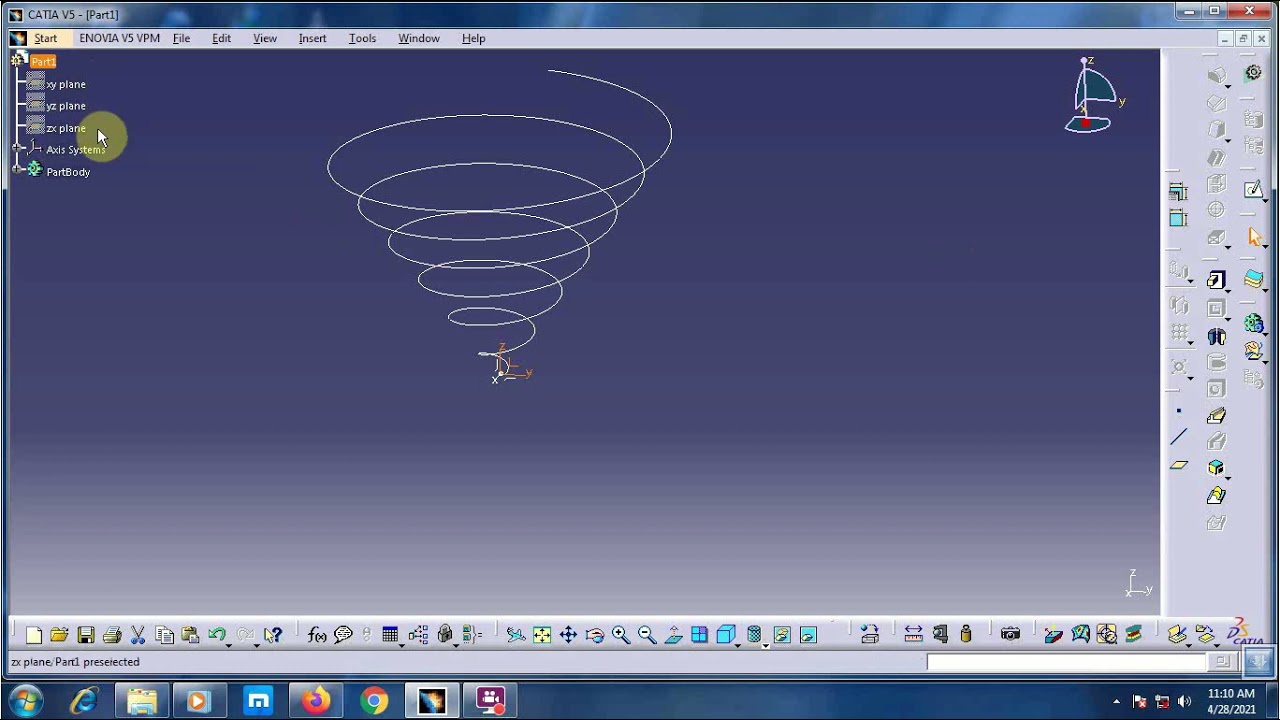Click the Cut scissors icon
Viewport: 1280px width, 720px height.
138,635
